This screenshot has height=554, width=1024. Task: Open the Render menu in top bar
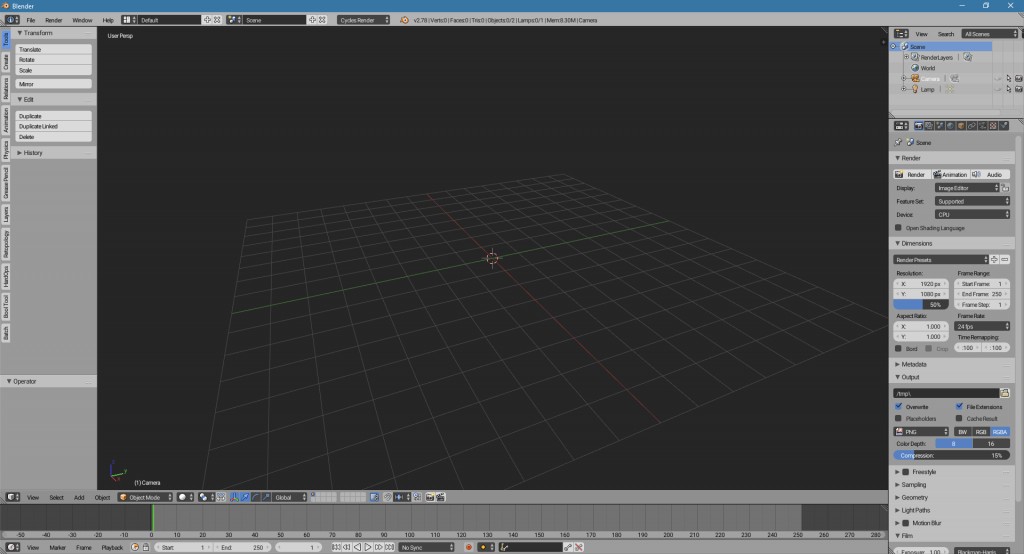[54, 20]
